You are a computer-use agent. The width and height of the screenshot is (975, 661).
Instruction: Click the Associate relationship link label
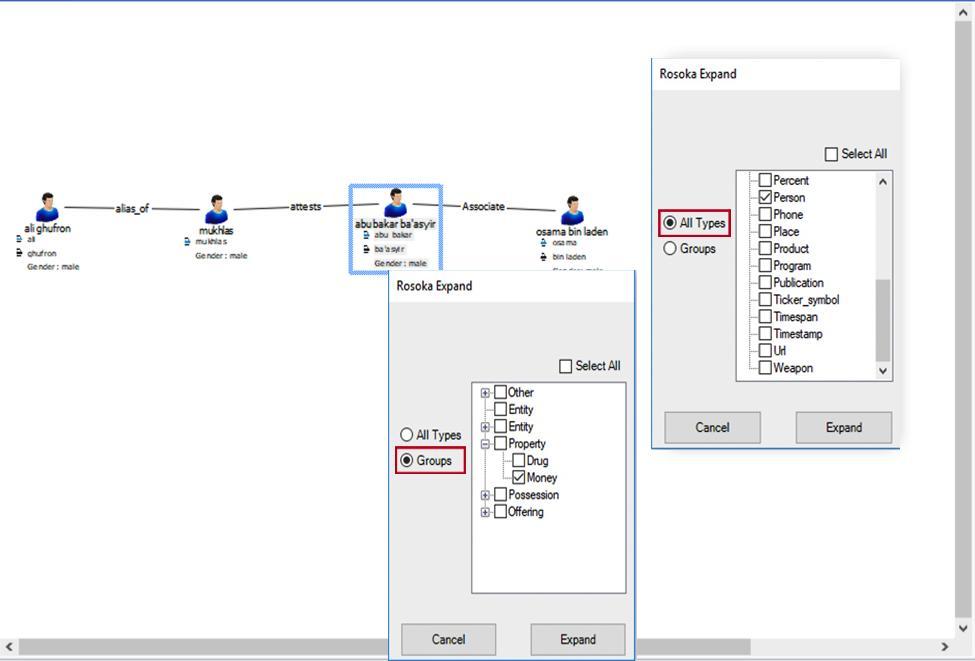click(x=483, y=206)
